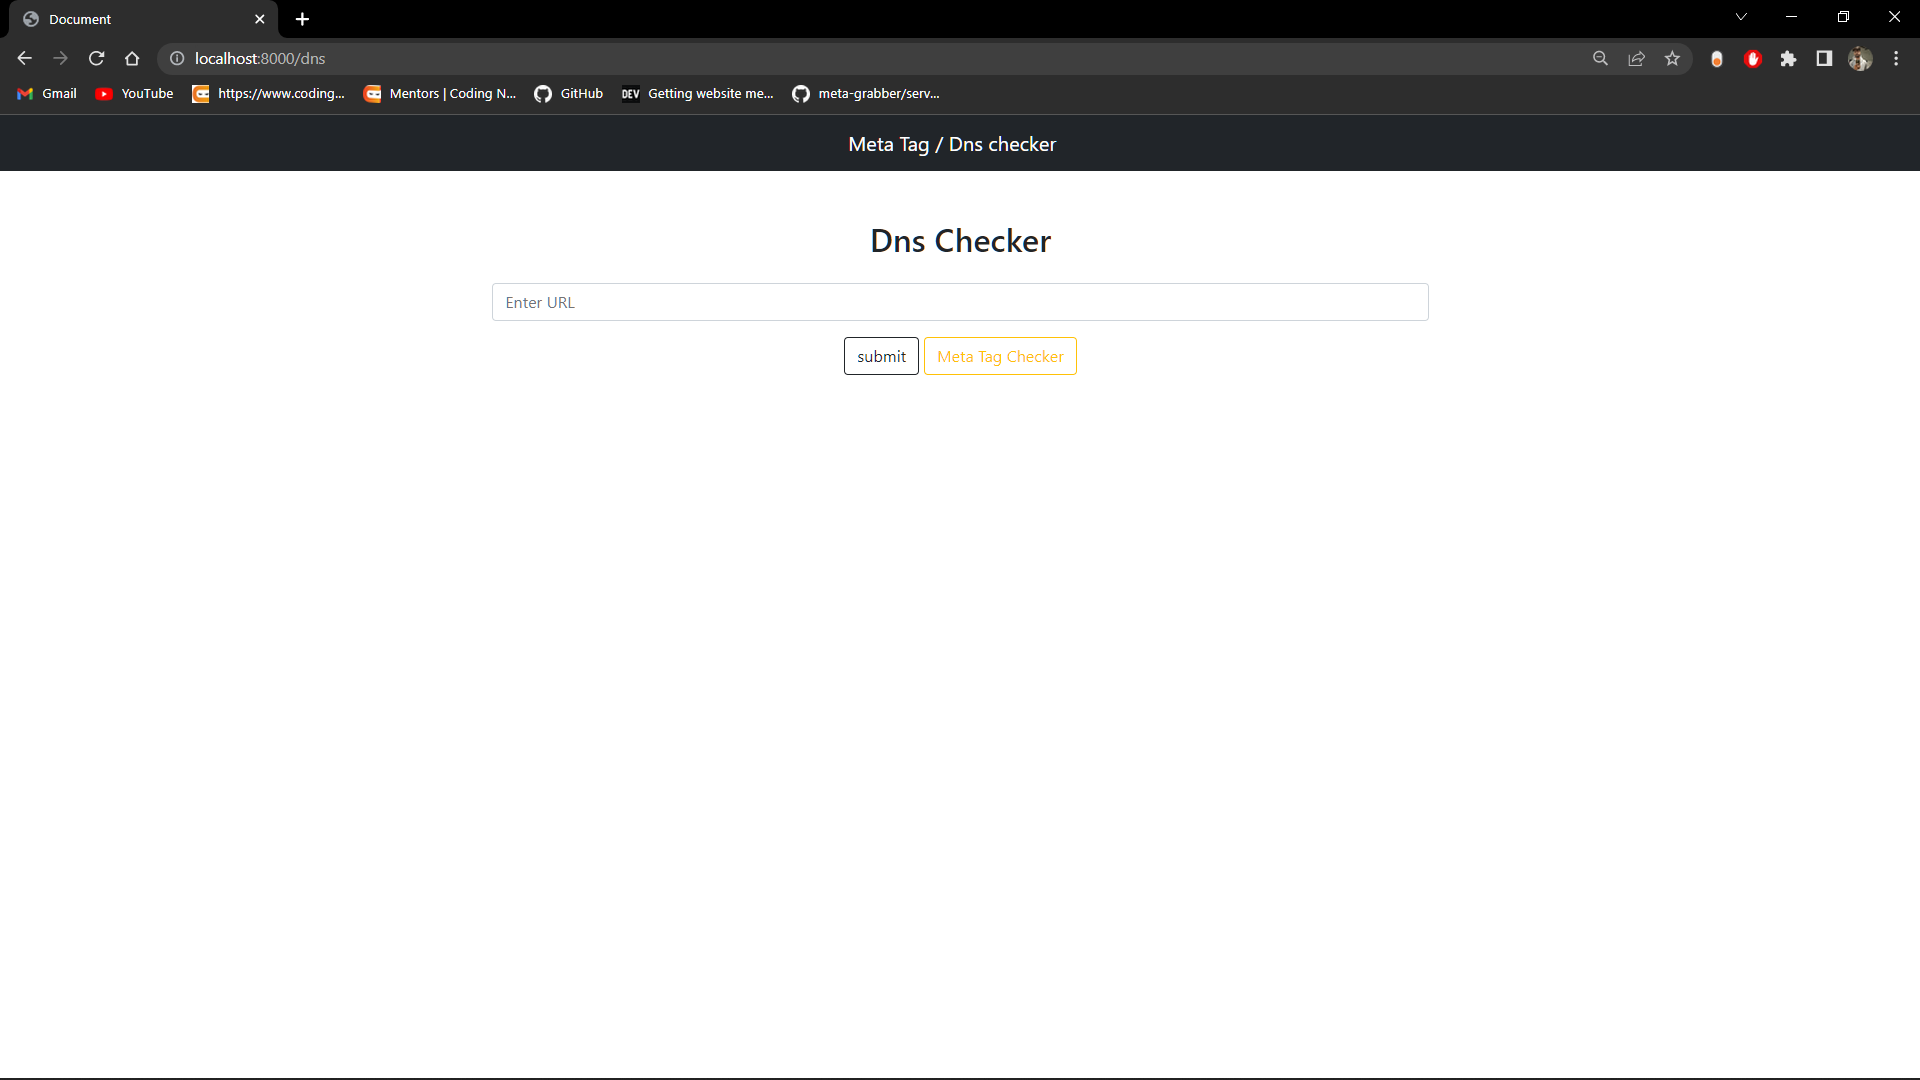Open the GitHub bookmark

[569, 94]
